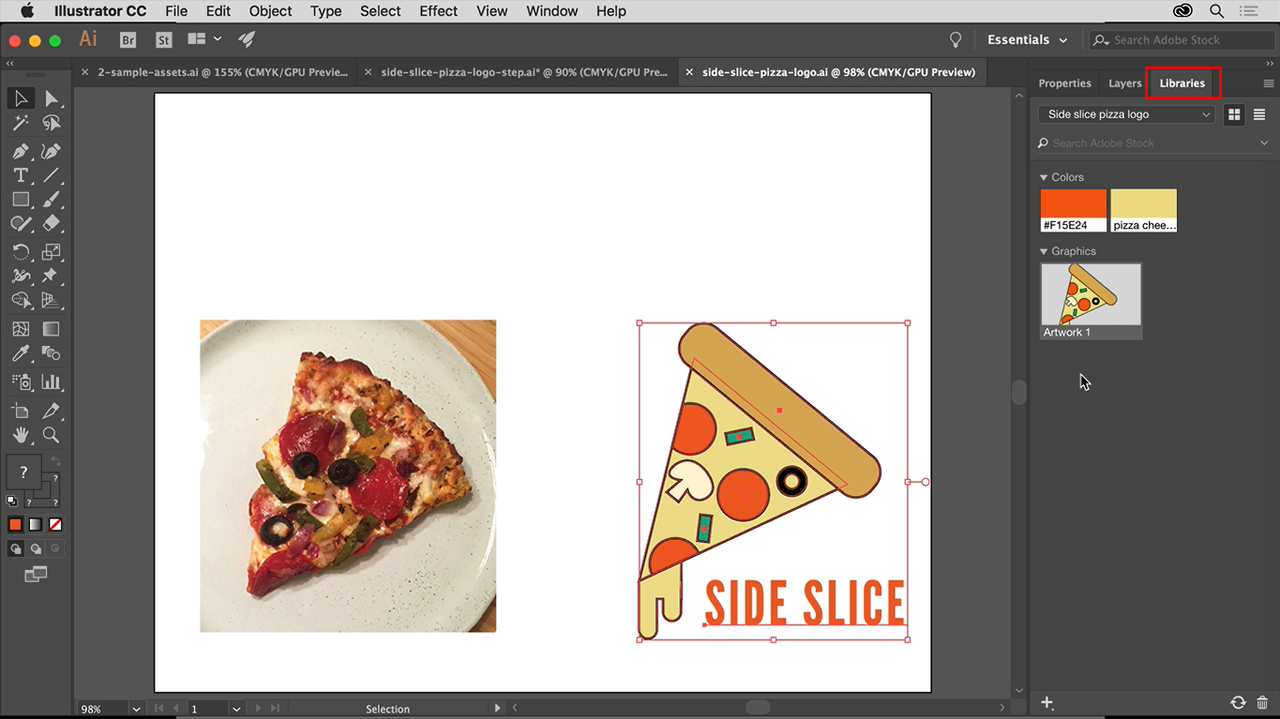Choose the Artboard tool
1280x719 pixels.
point(21,411)
